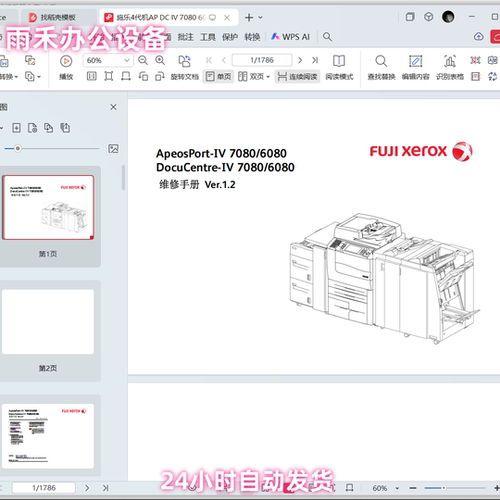Expand the 双页 dropdown arrow
500x500 pixels.
point(268,77)
